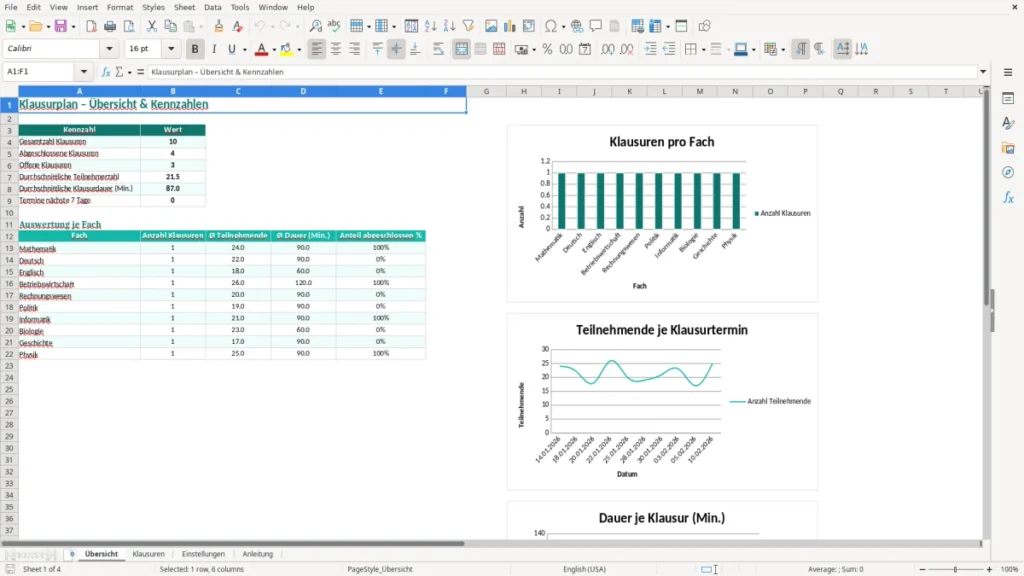The image size is (1024, 576).
Task: Apply the red font color swatch
Action: tap(261, 49)
